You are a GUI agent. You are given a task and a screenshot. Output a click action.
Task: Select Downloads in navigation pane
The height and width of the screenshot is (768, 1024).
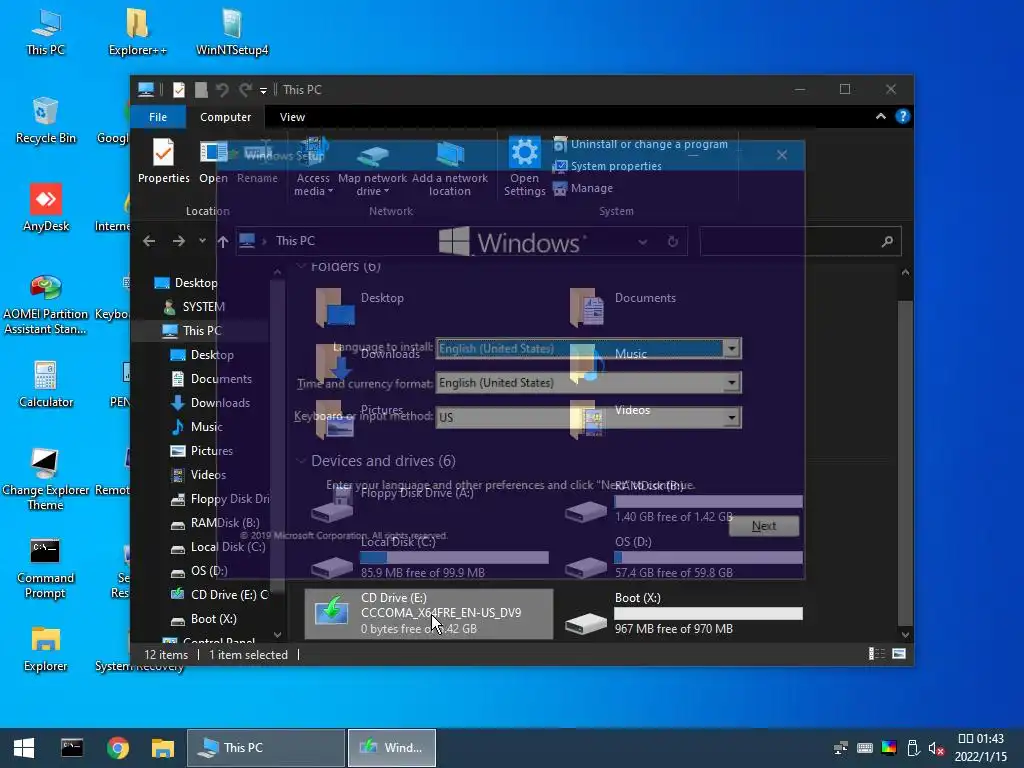point(210,402)
